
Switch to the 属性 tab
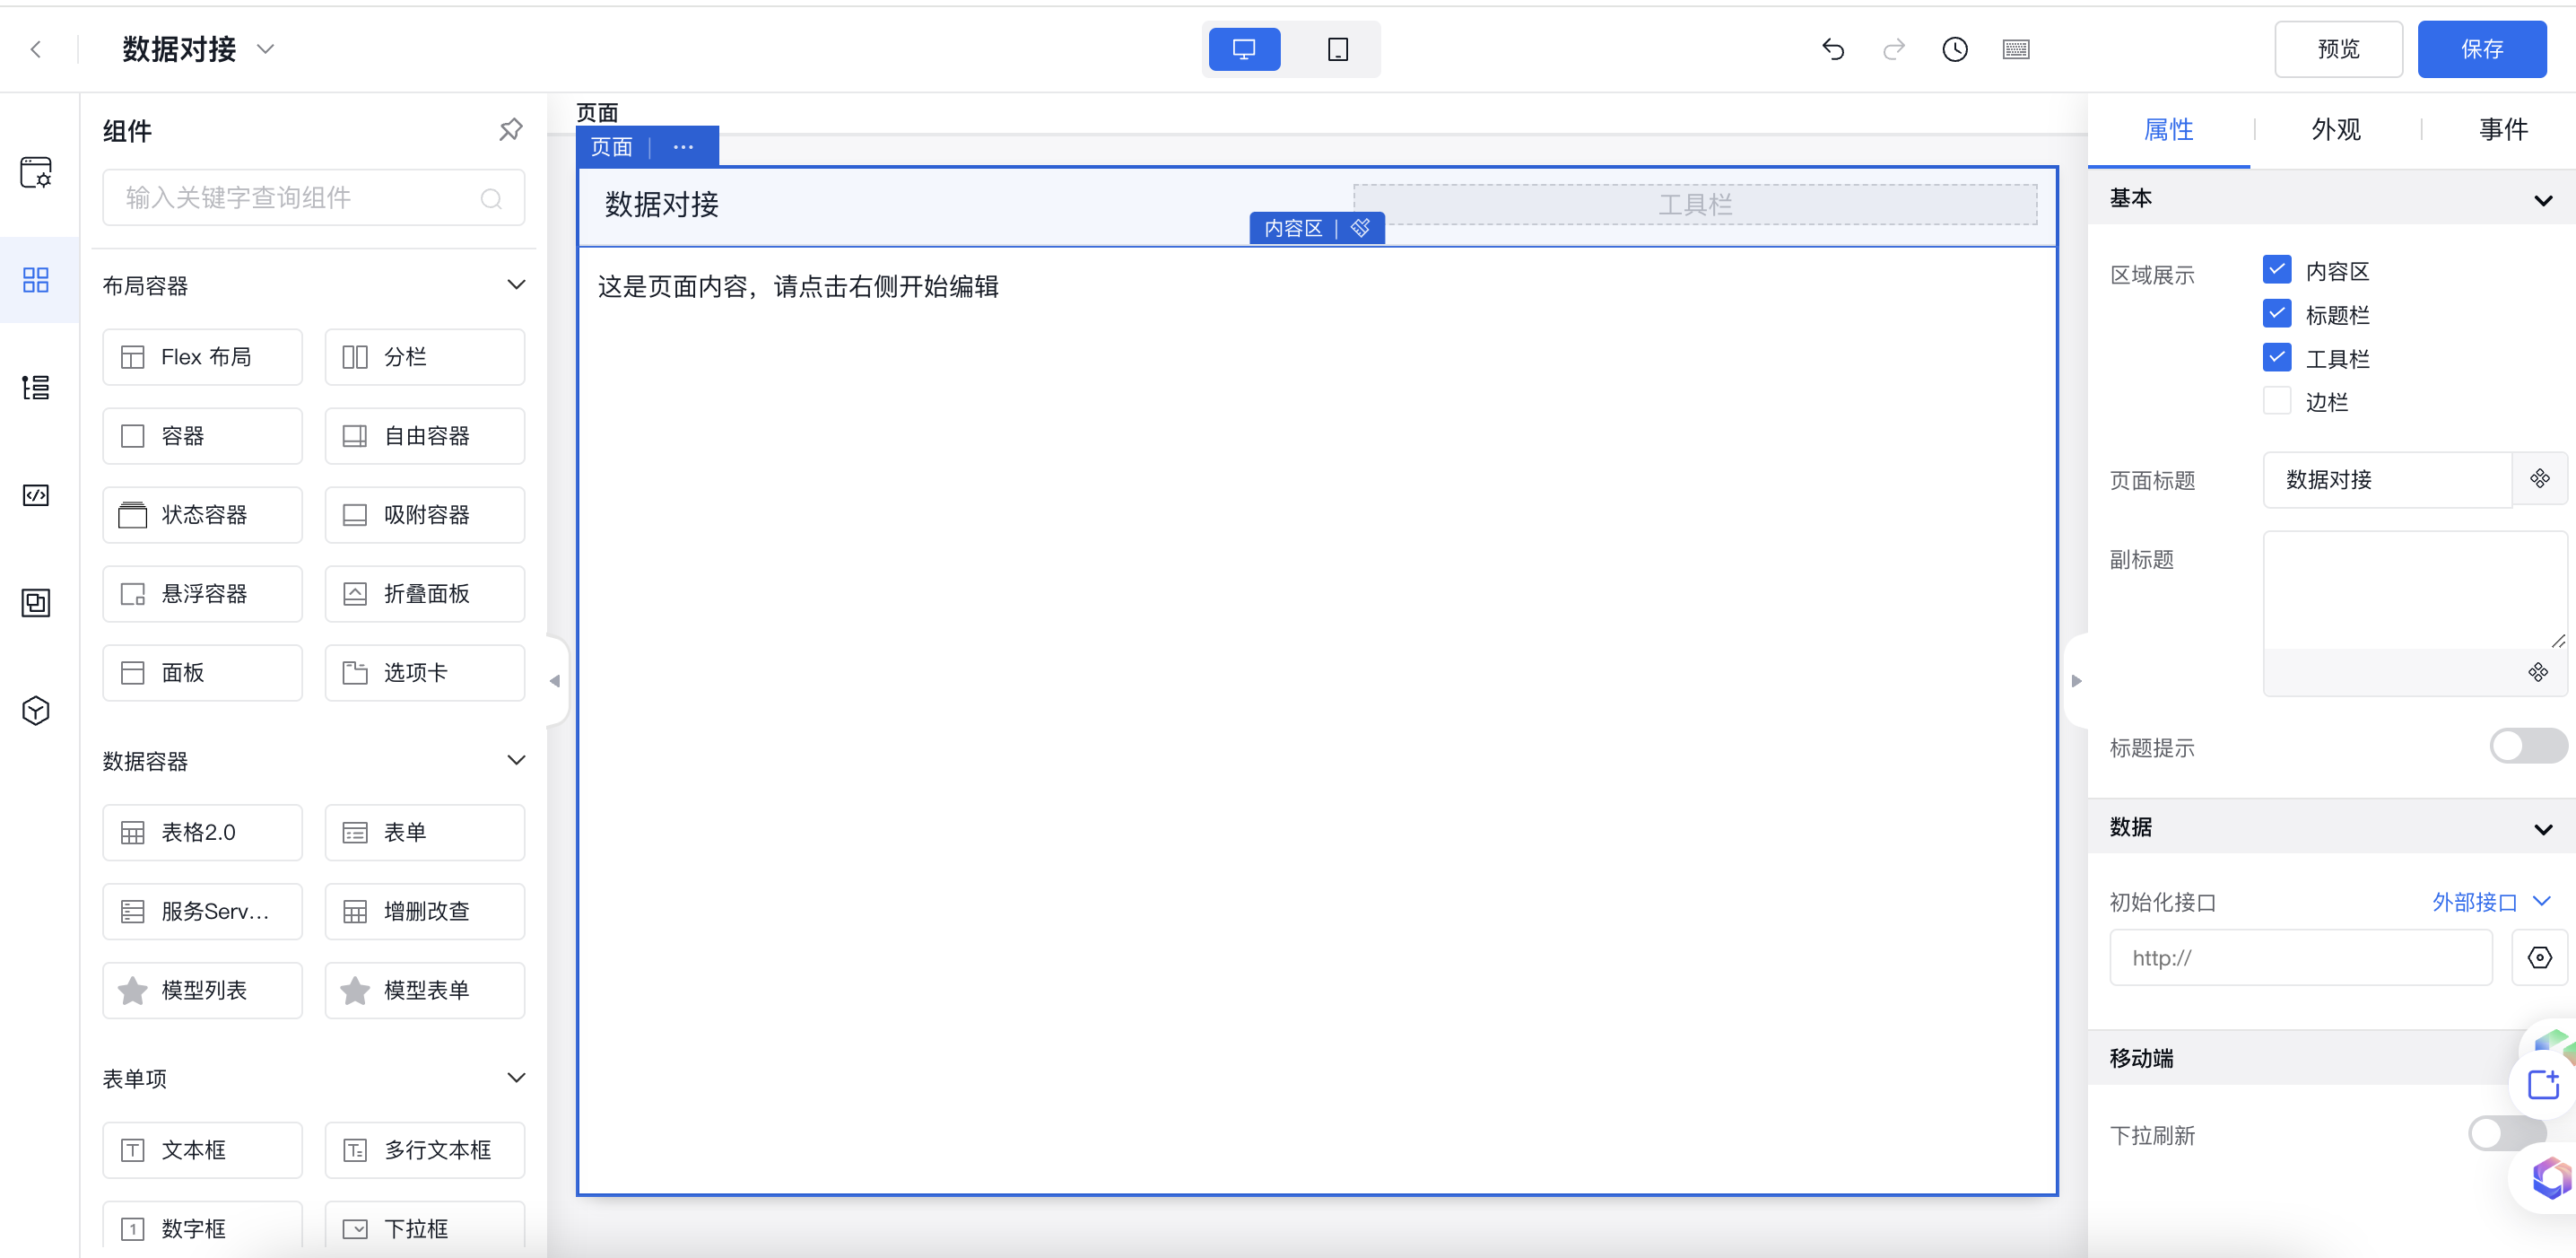pyautogui.click(x=2168, y=130)
